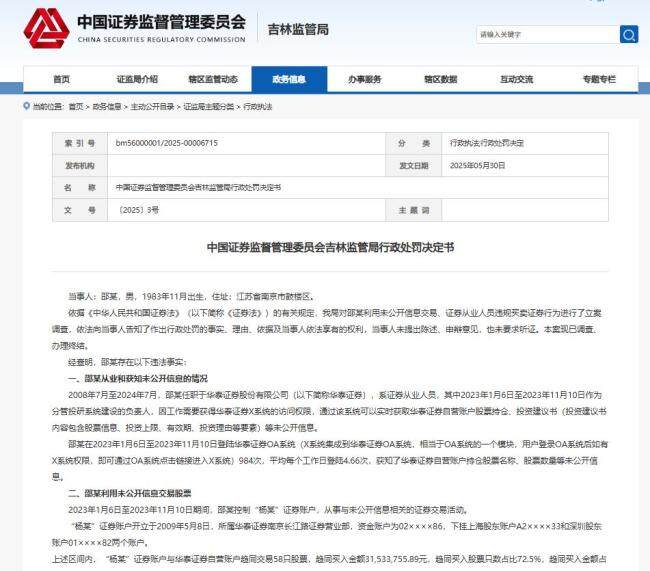The width and height of the screenshot is (650, 571).
Task: Click the location pin icon near breadcrumb
Action: click(x=27, y=106)
